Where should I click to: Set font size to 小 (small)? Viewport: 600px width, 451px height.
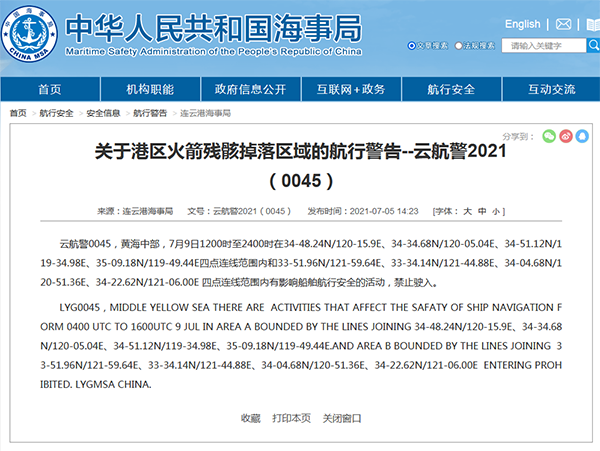497,211
